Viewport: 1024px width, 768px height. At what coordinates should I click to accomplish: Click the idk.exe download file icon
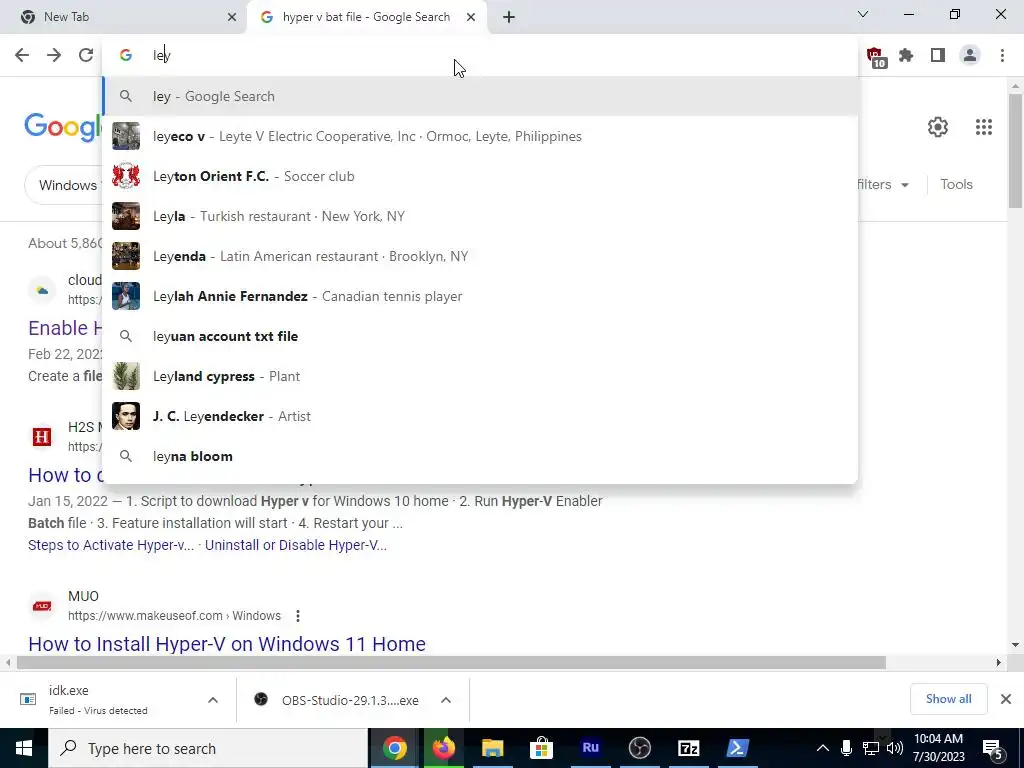point(28,699)
